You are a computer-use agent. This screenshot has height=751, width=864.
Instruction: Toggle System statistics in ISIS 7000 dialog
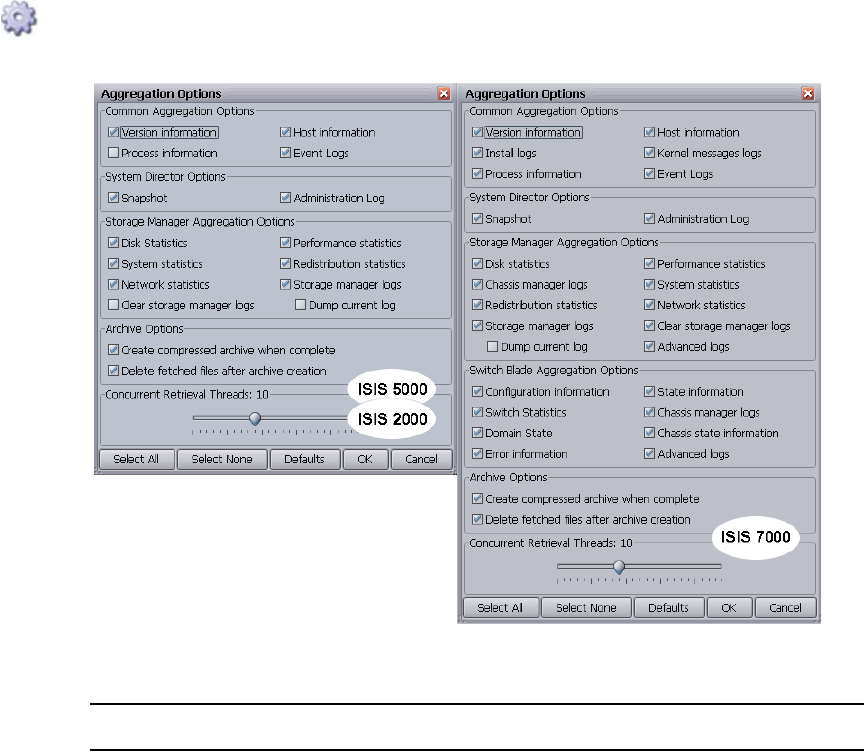[x=650, y=284]
